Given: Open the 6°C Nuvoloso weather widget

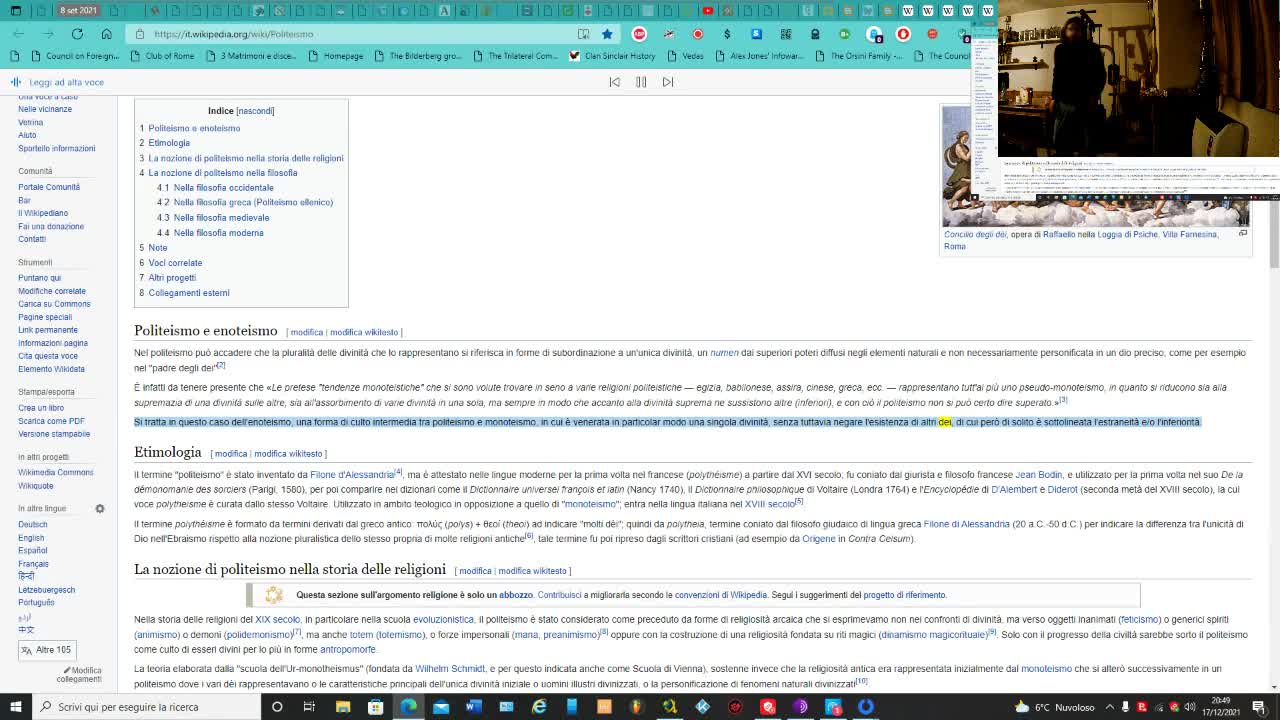Looking at the screenshot, I should pos(1055,707).
